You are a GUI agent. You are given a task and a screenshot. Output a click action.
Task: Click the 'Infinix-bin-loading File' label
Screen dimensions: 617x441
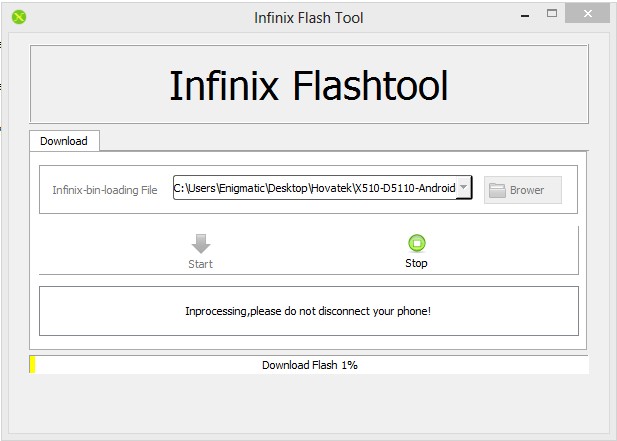click(105, 190)
